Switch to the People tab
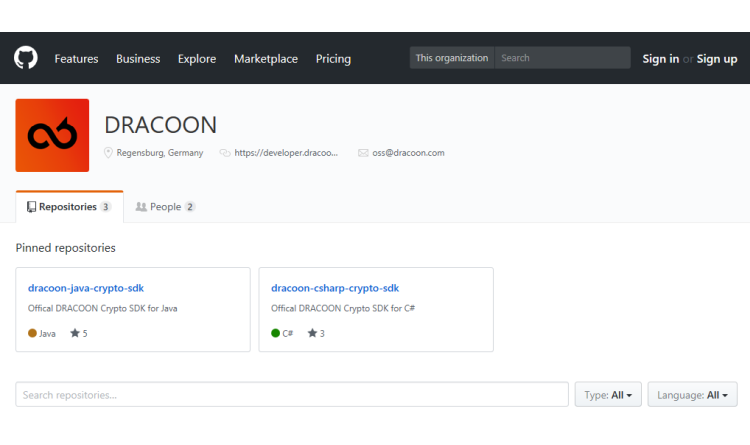 (165, 207)
